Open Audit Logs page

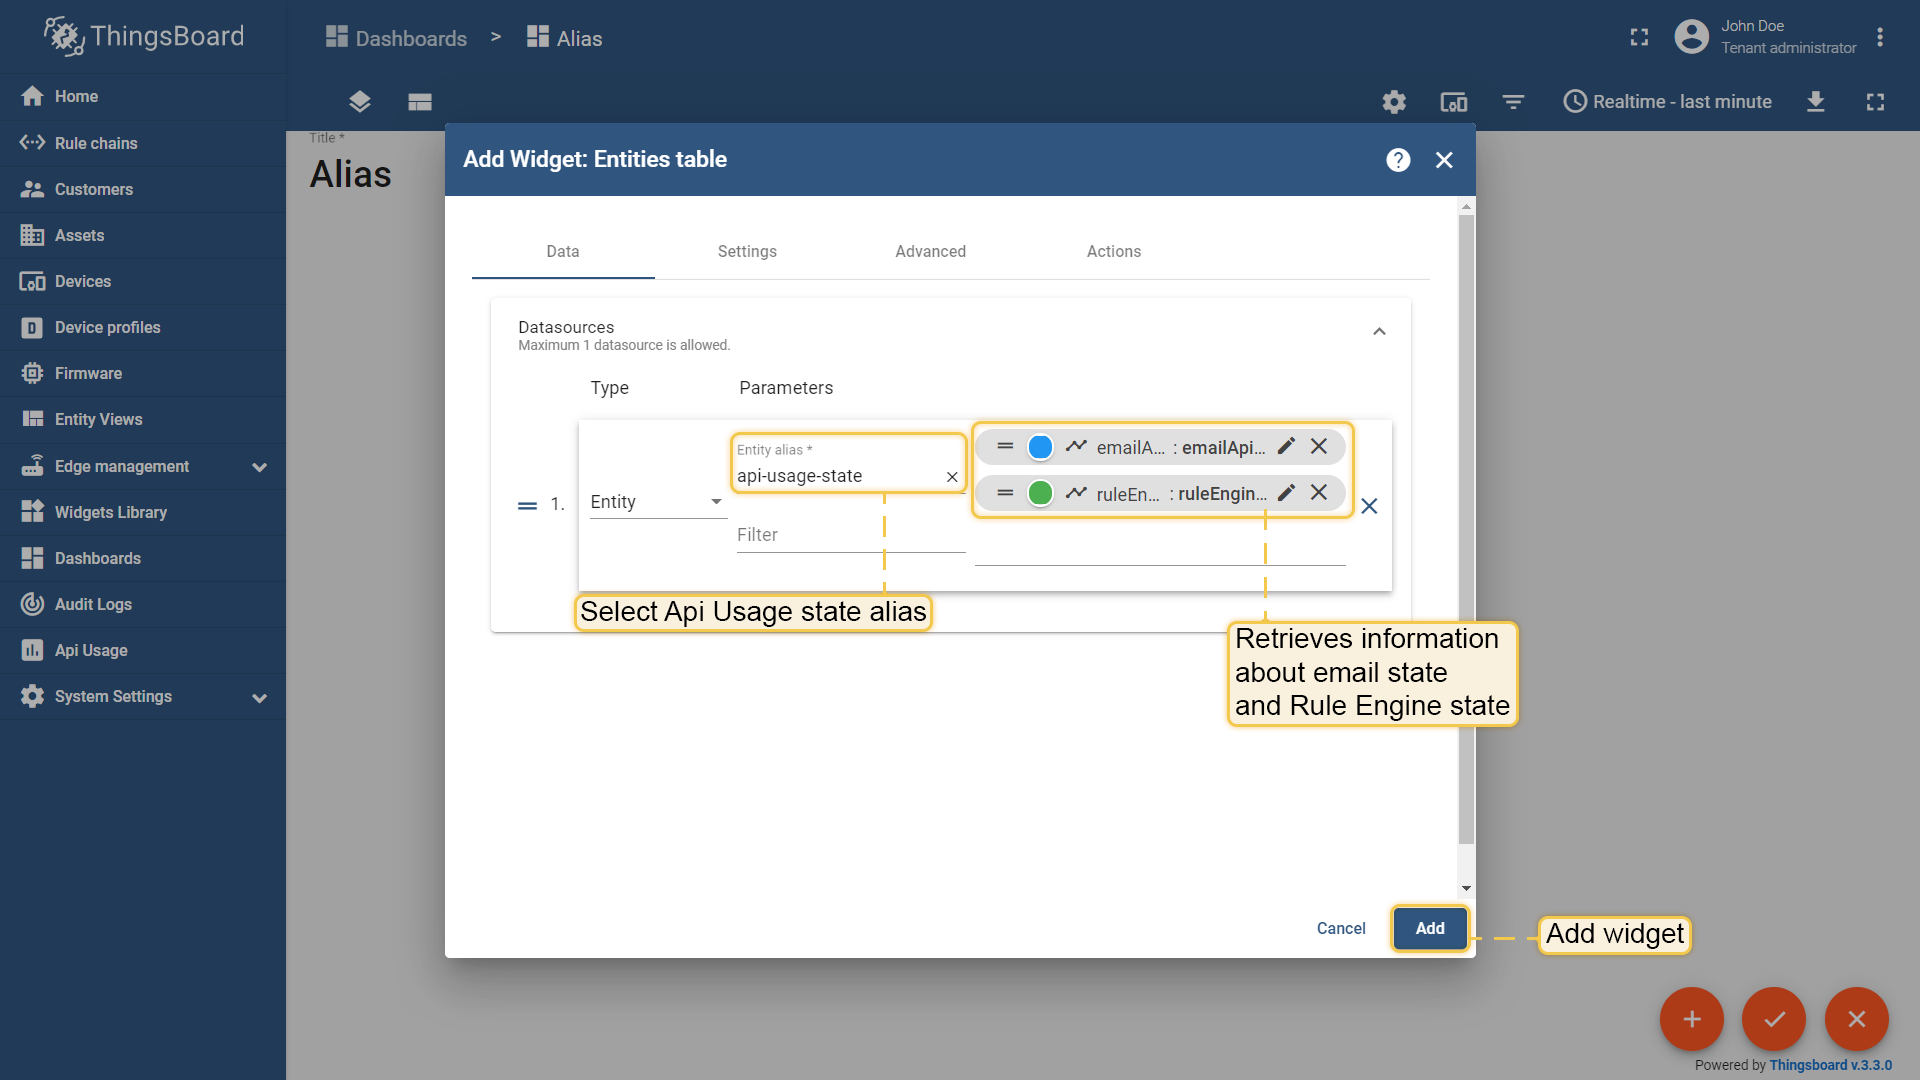point(142,604)
